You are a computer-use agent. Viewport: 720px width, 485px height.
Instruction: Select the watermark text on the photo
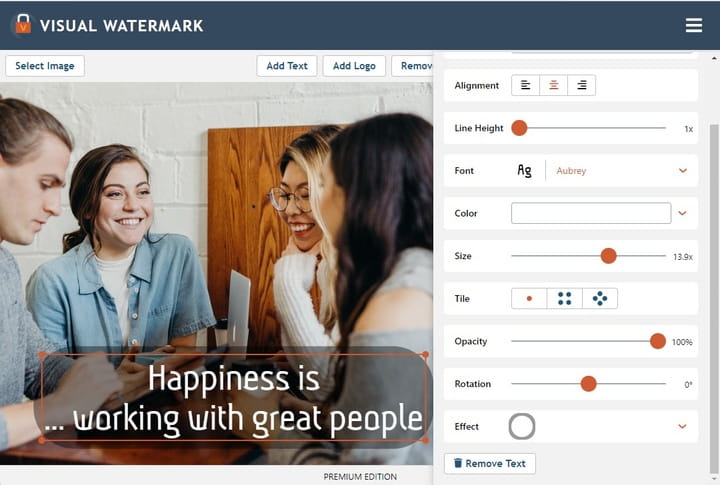pos(233,398)
